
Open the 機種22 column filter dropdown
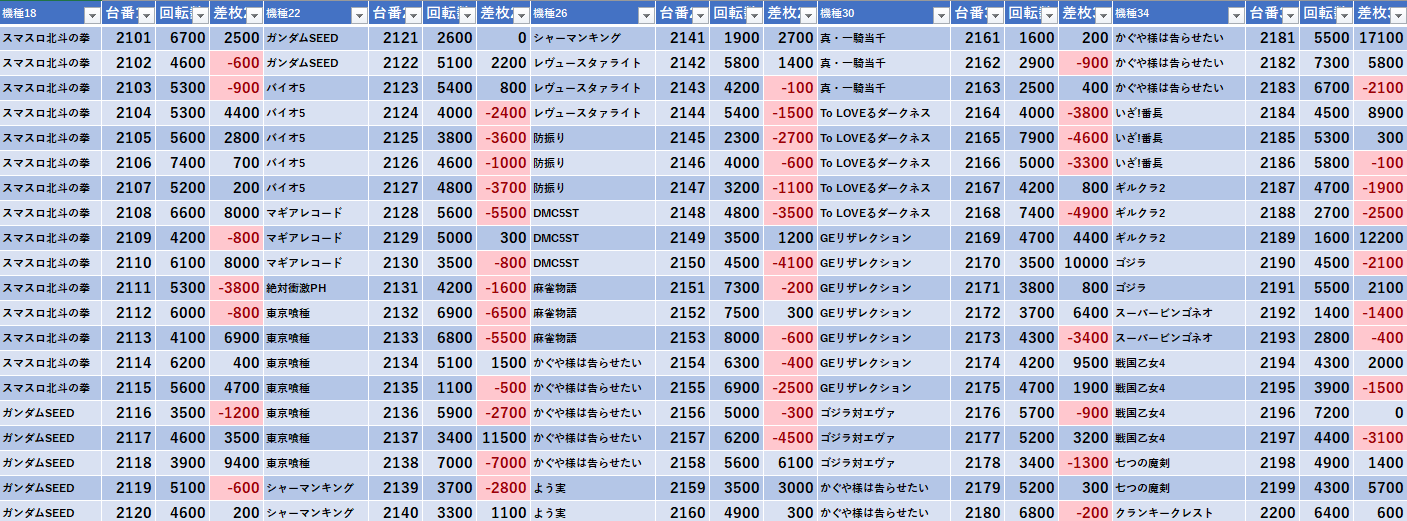coord(358,15)
